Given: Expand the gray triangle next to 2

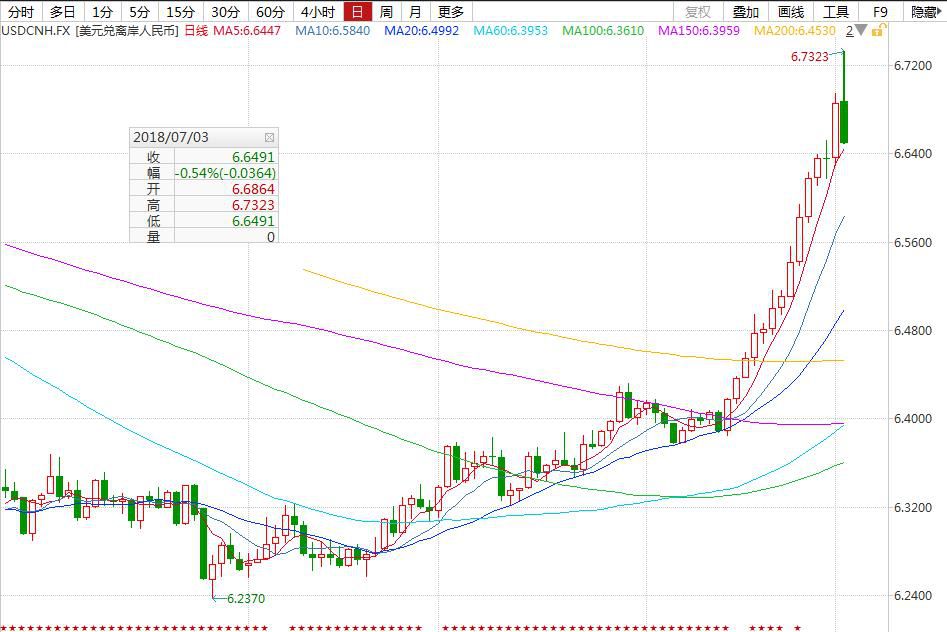Looking at the screenshot, I should [x=860, y=31].
